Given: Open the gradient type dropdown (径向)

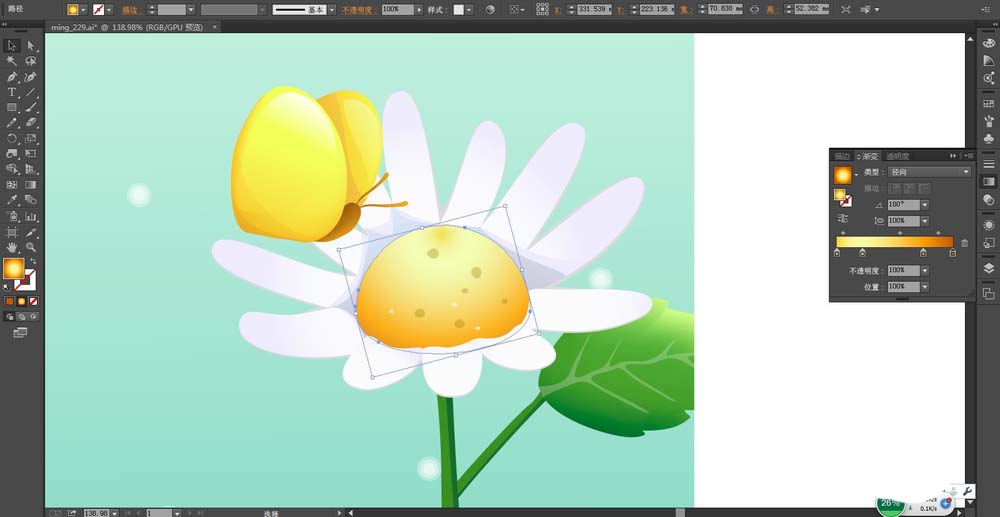Looking at the screenshot, I should point(930,172).
